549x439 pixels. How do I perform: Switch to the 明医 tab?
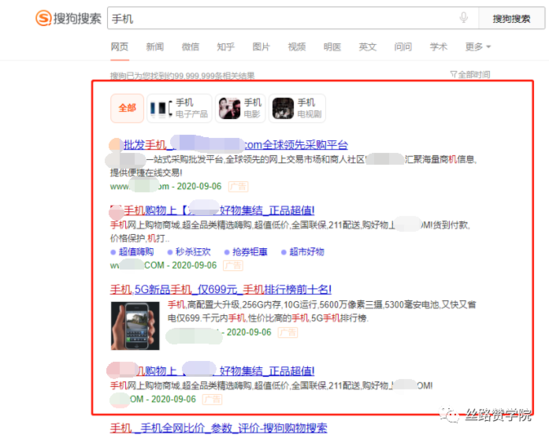[332, 47]
